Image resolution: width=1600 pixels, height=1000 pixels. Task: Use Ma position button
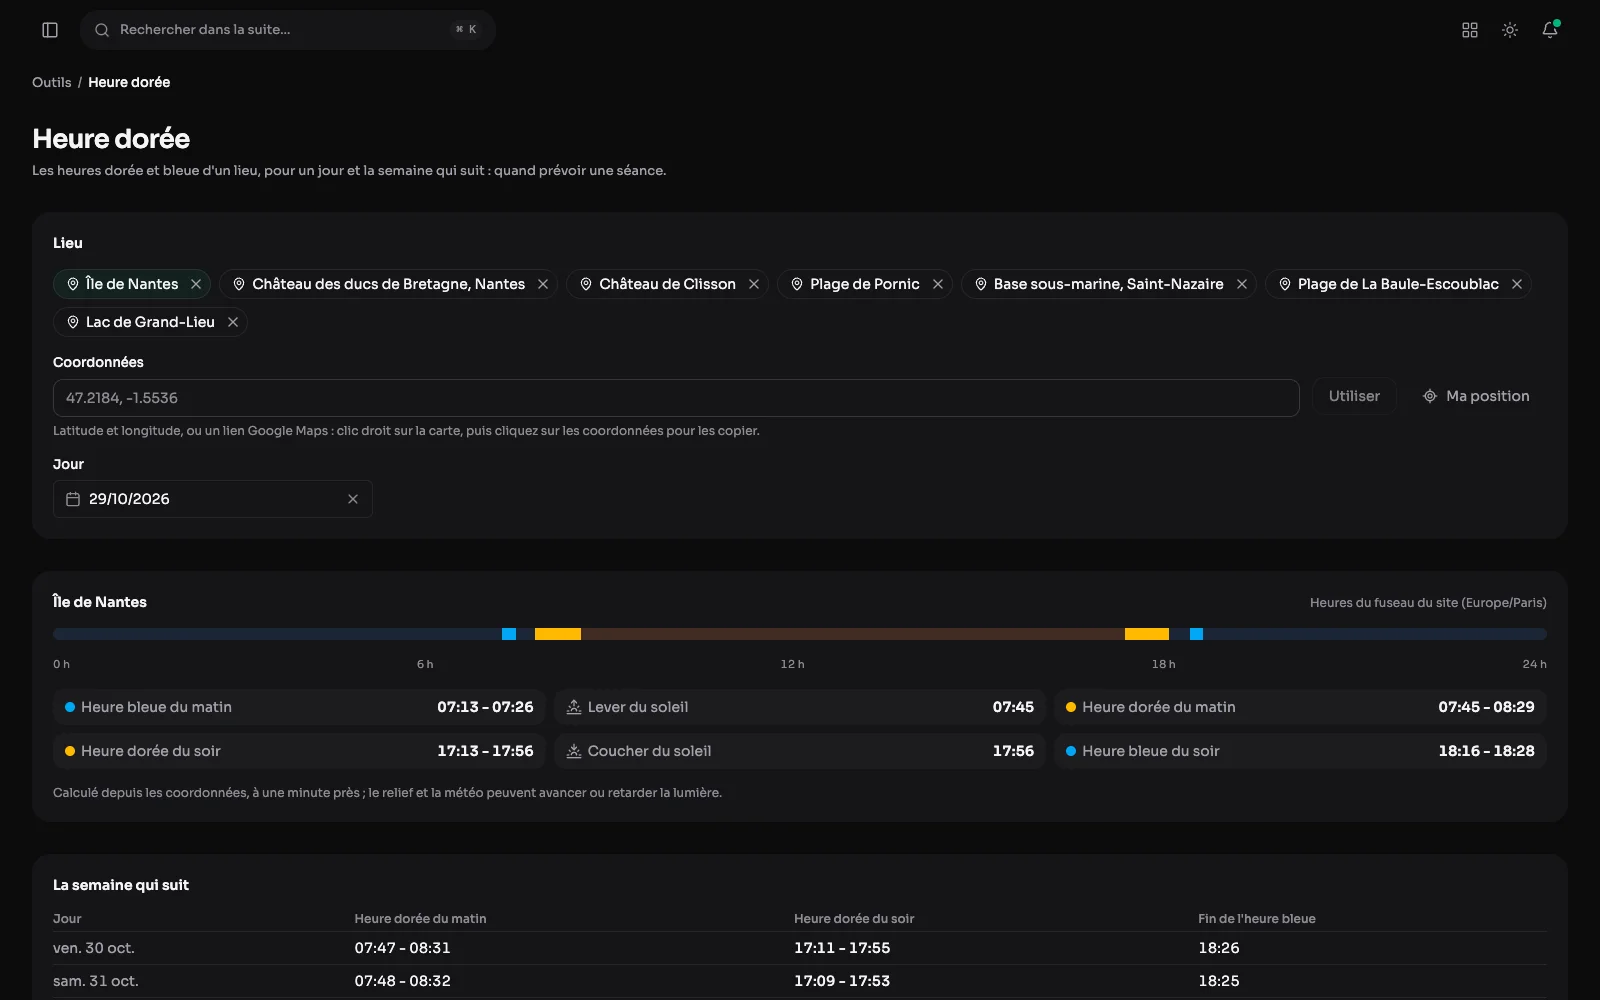click(1476, 396)
